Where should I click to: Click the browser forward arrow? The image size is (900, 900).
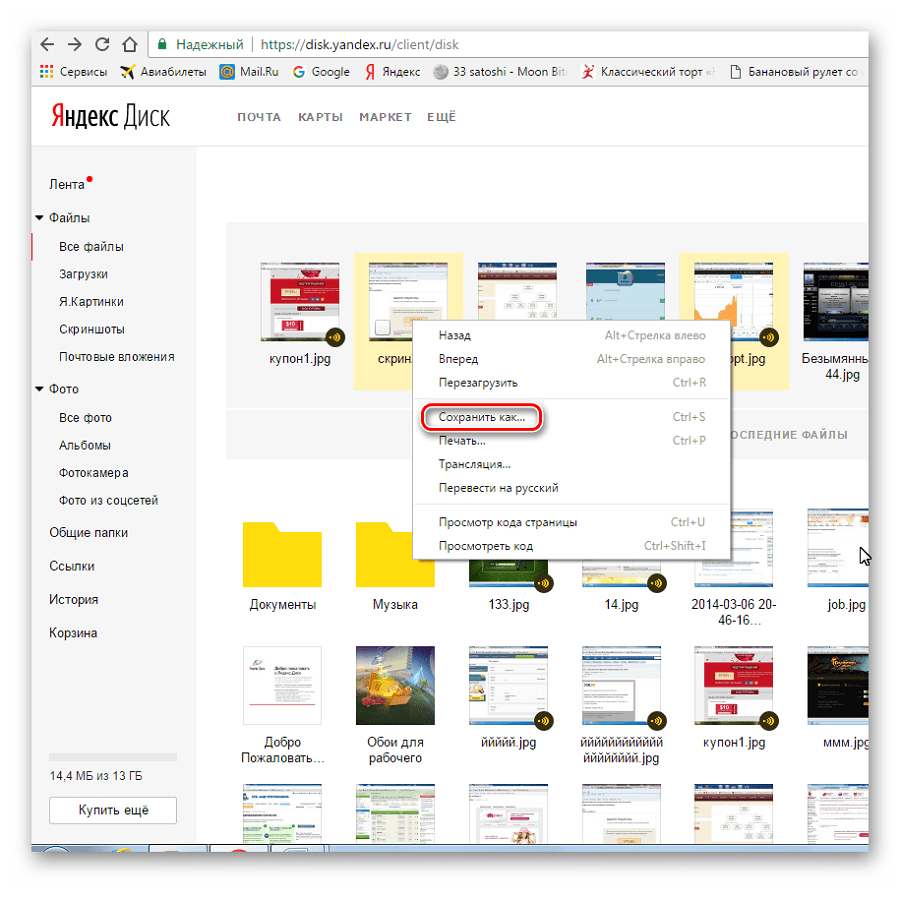coord(74,44)
